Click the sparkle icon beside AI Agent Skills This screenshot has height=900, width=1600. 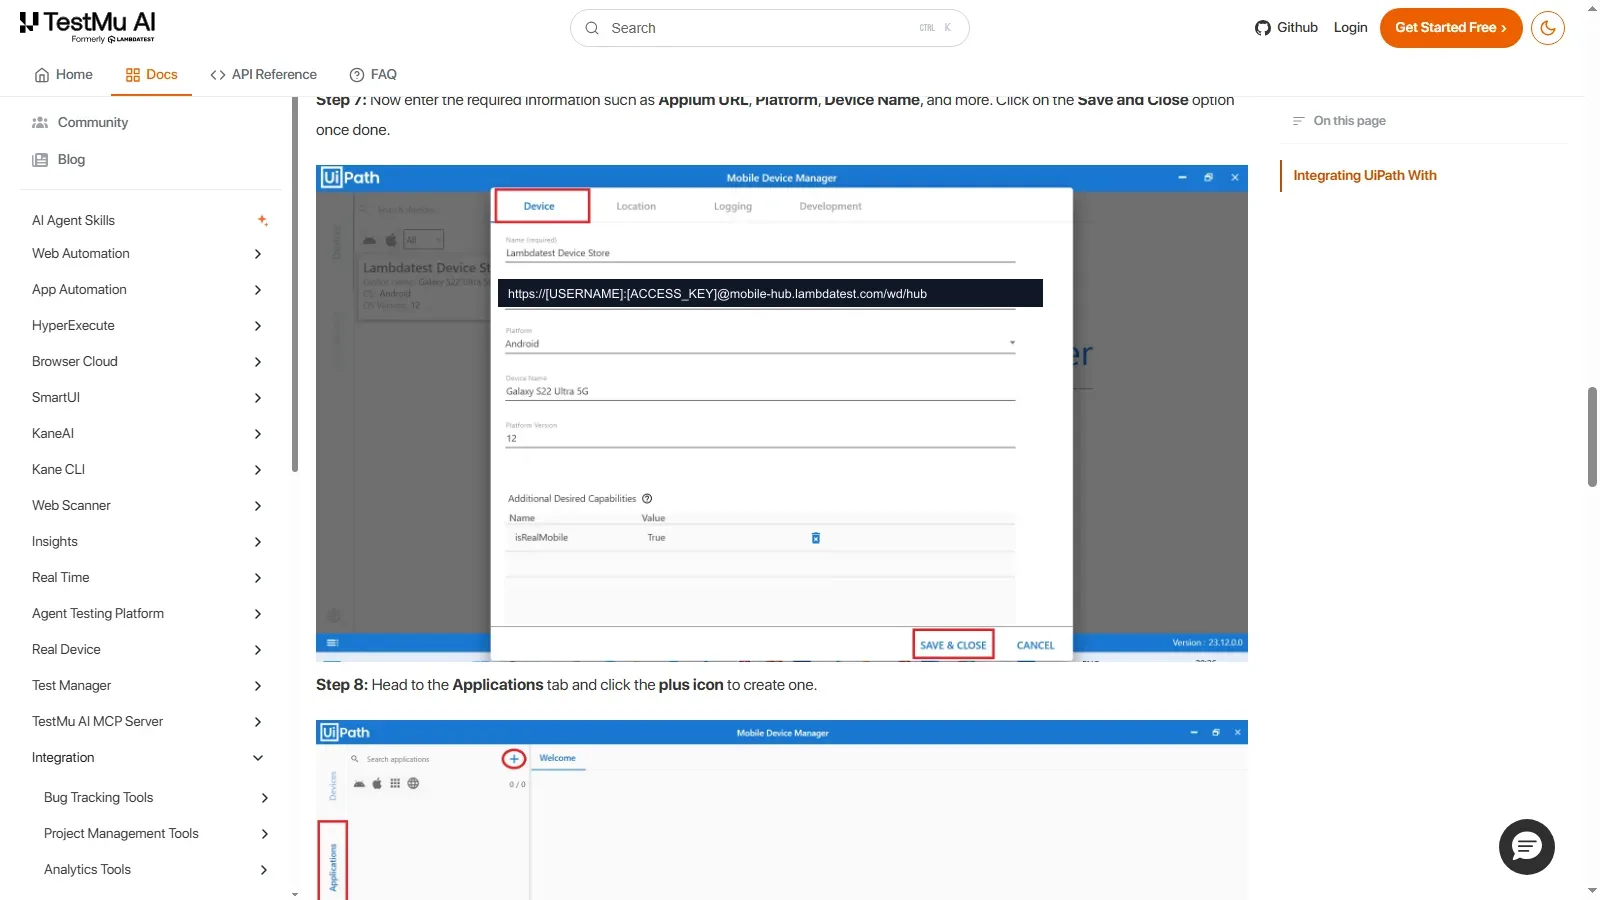(262, 220)
